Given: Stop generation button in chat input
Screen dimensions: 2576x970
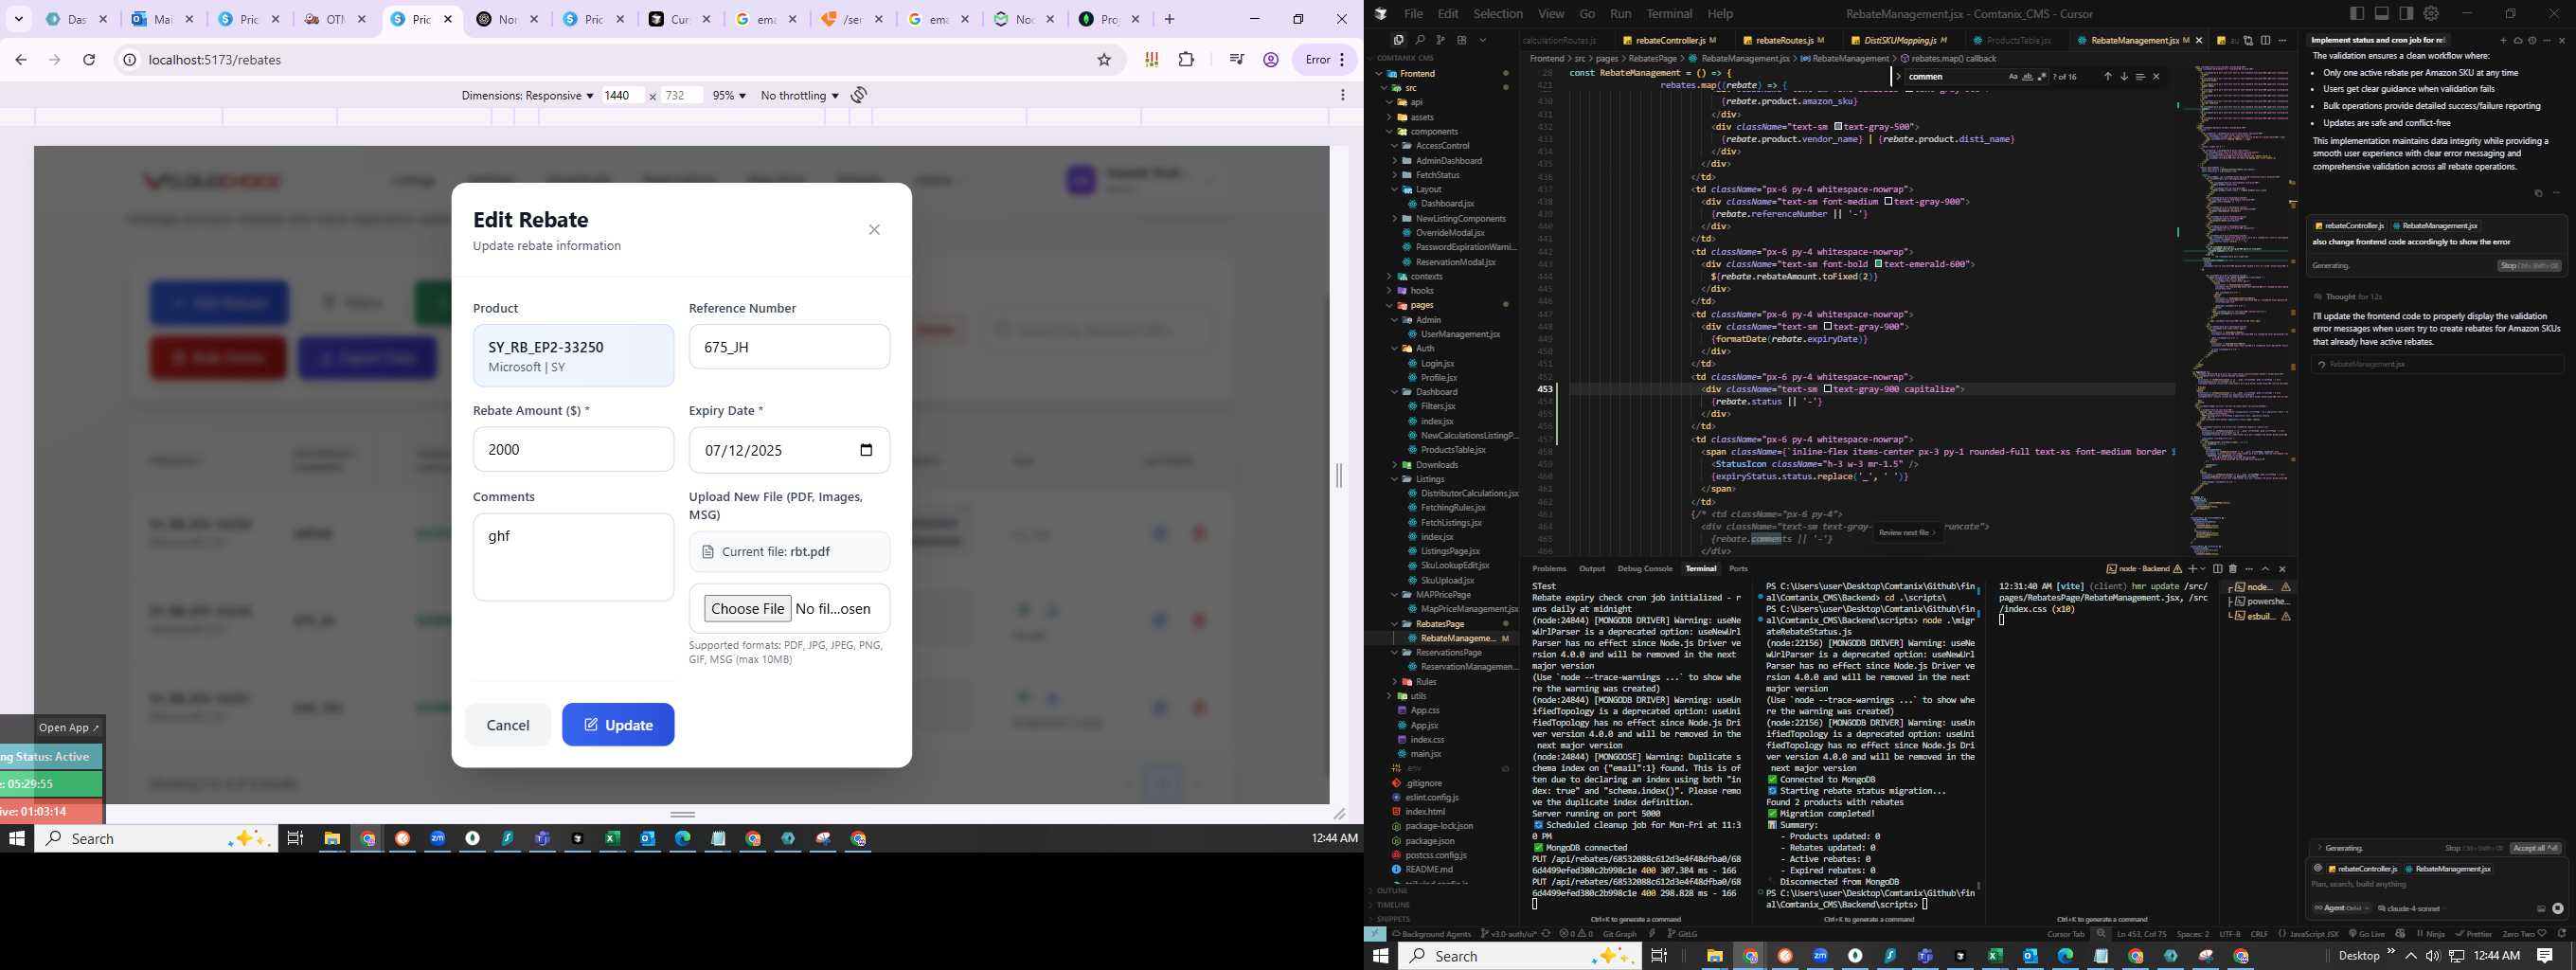Looking at the screenshot, I should click(2557, 908).
